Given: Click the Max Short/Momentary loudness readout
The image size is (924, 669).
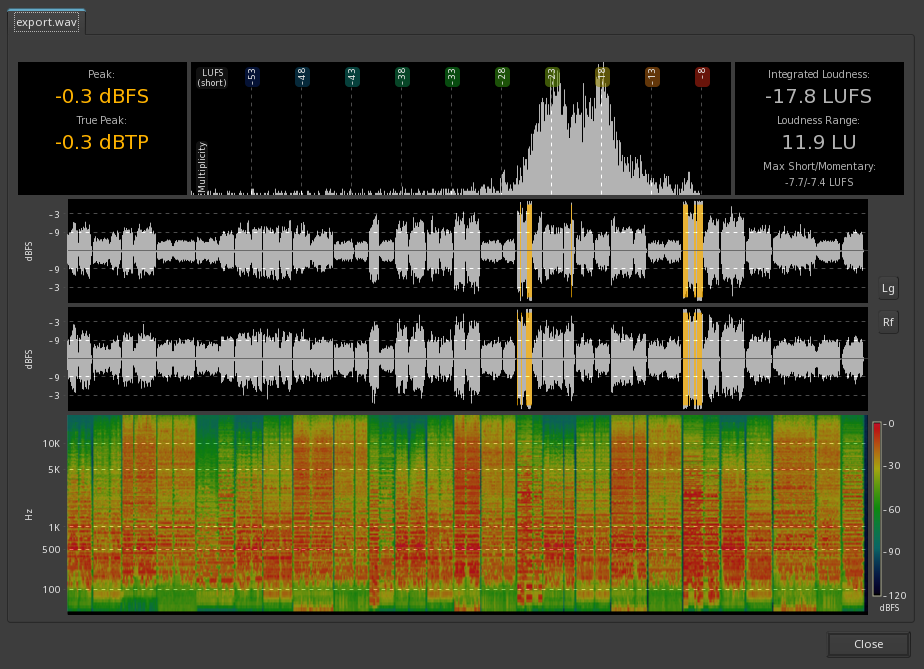Looking at the screenshot, I should pyautogui.click(x=818, y=182).
